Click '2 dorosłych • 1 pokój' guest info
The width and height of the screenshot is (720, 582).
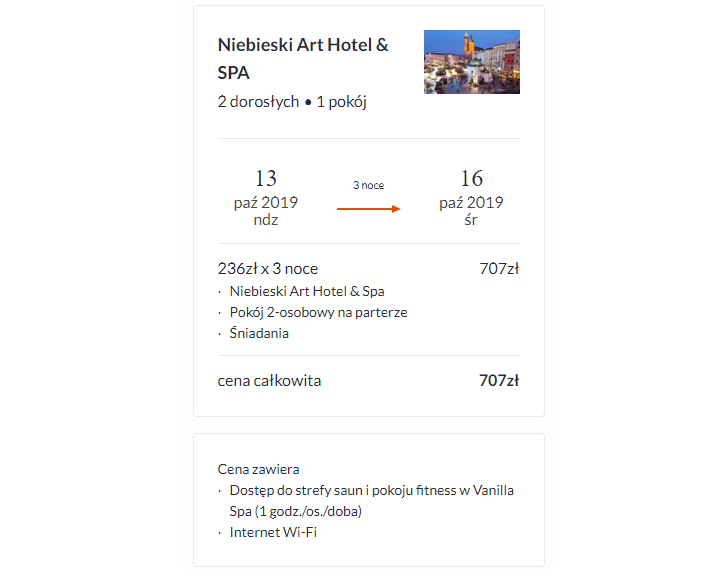(292, 102)
